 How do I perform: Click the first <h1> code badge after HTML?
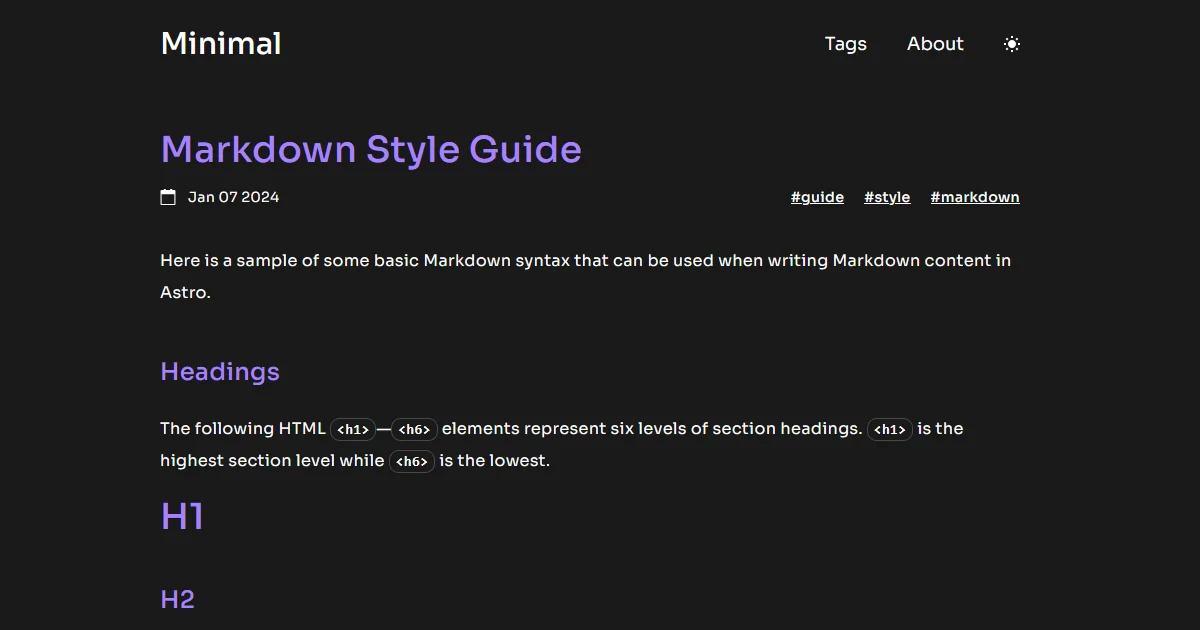pos(353,430)
